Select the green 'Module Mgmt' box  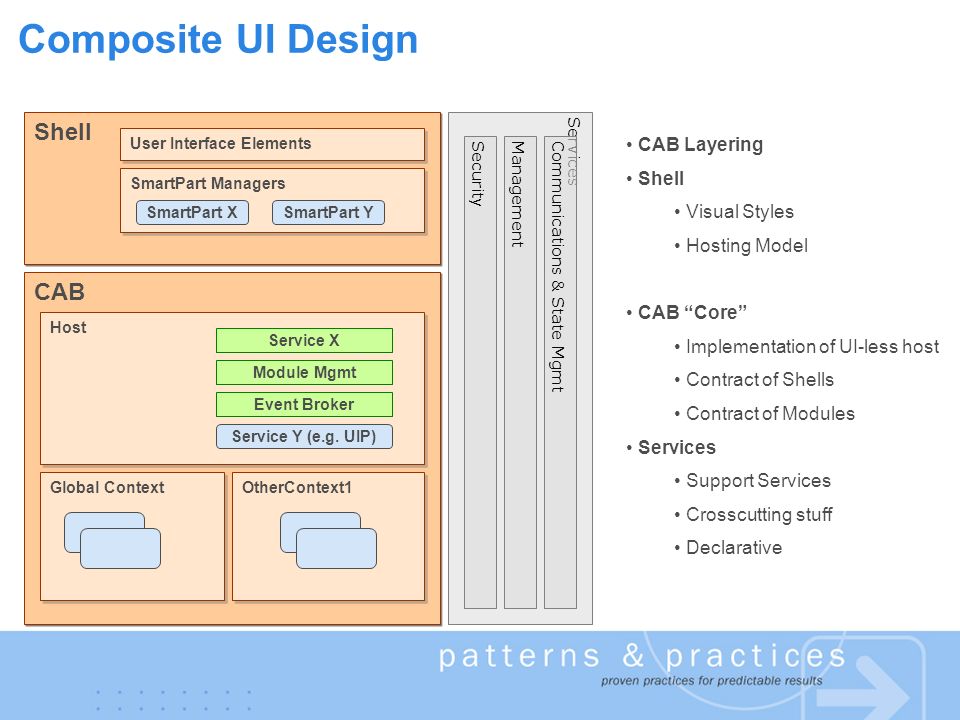tap(304, 372)
